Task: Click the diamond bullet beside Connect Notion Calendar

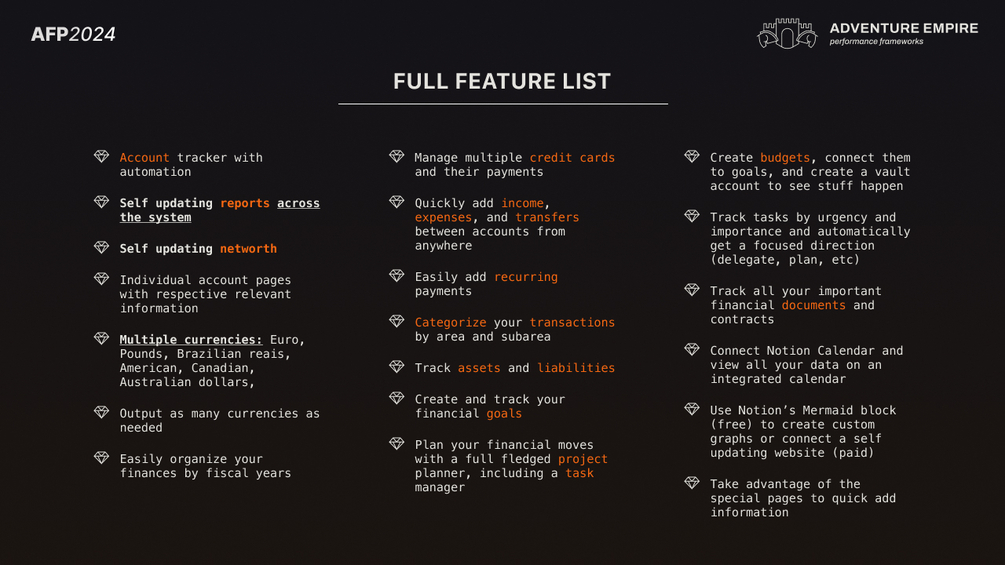Action: 691,350
